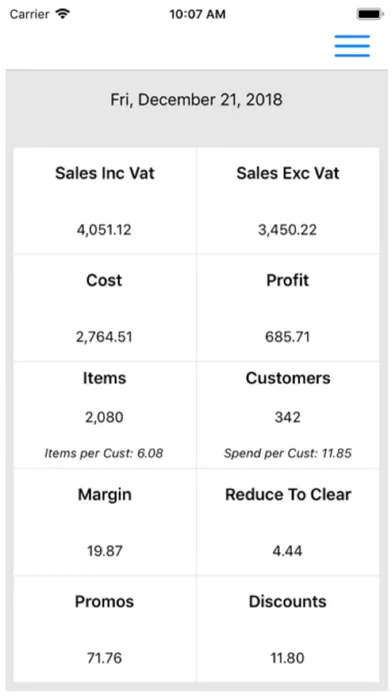Screen dimensions: 392x696
Task: Tap the Items tile title
Action: coord(104,378)
